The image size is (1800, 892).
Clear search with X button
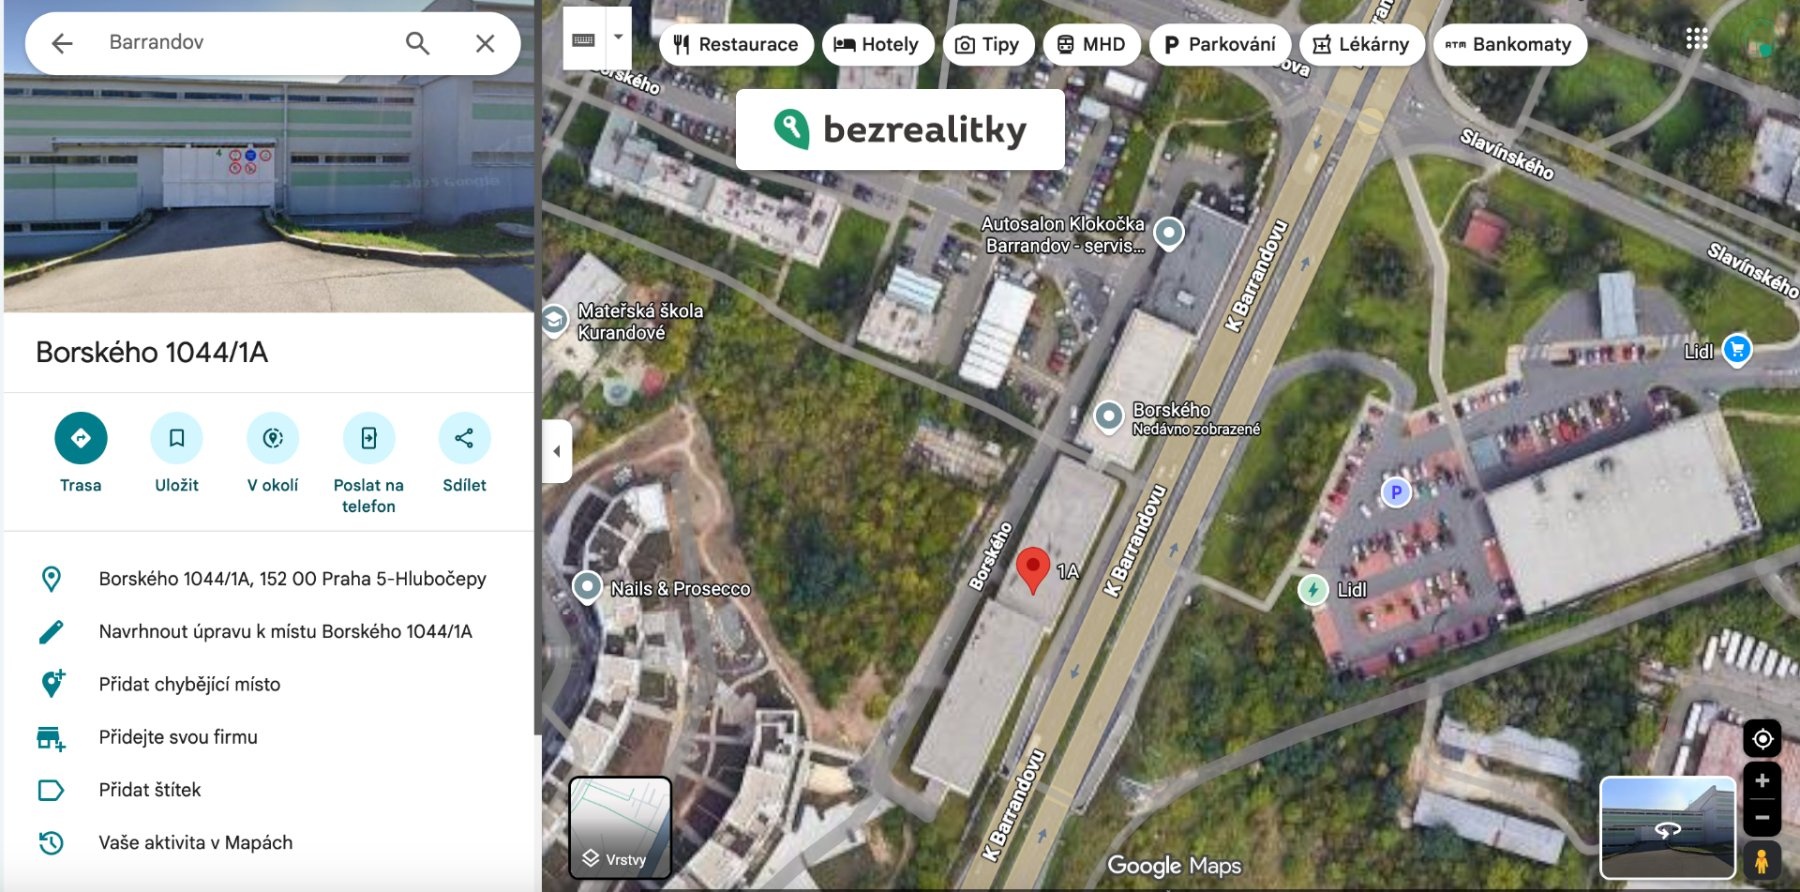tap(485, 43)
